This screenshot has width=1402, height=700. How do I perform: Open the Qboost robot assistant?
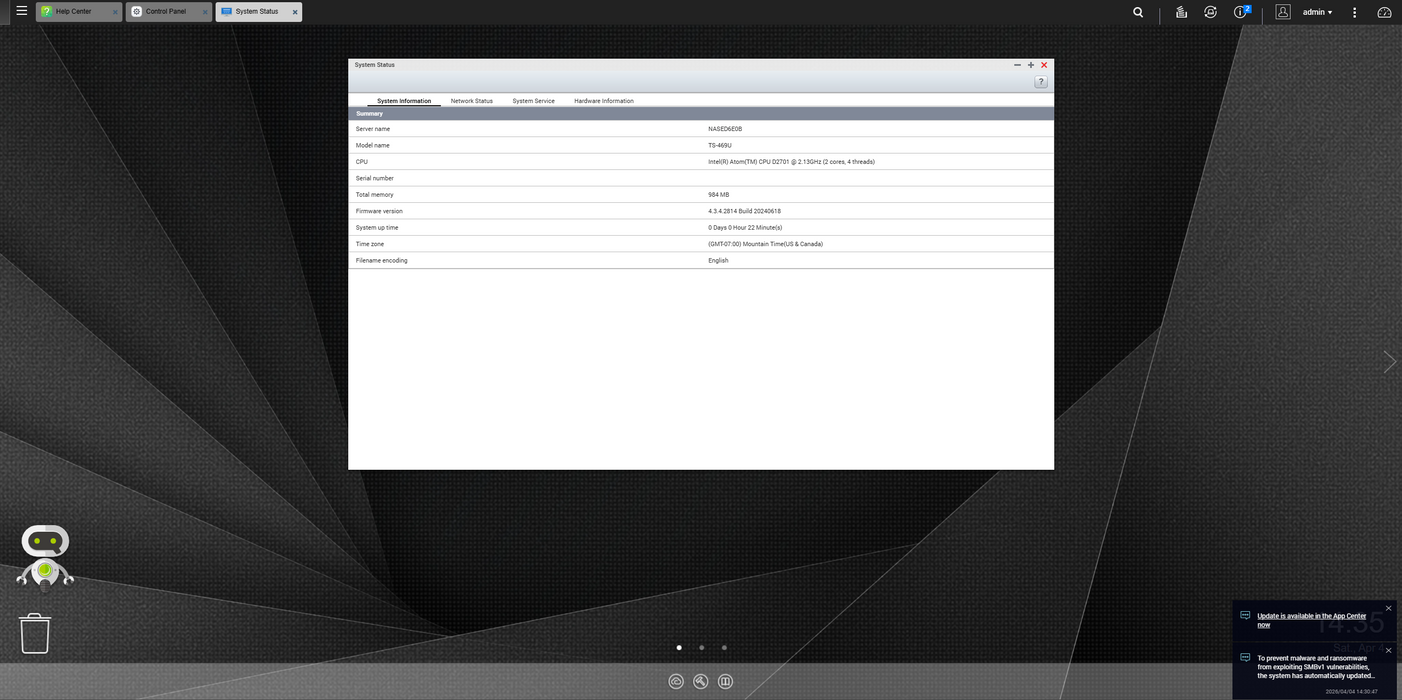45,555
